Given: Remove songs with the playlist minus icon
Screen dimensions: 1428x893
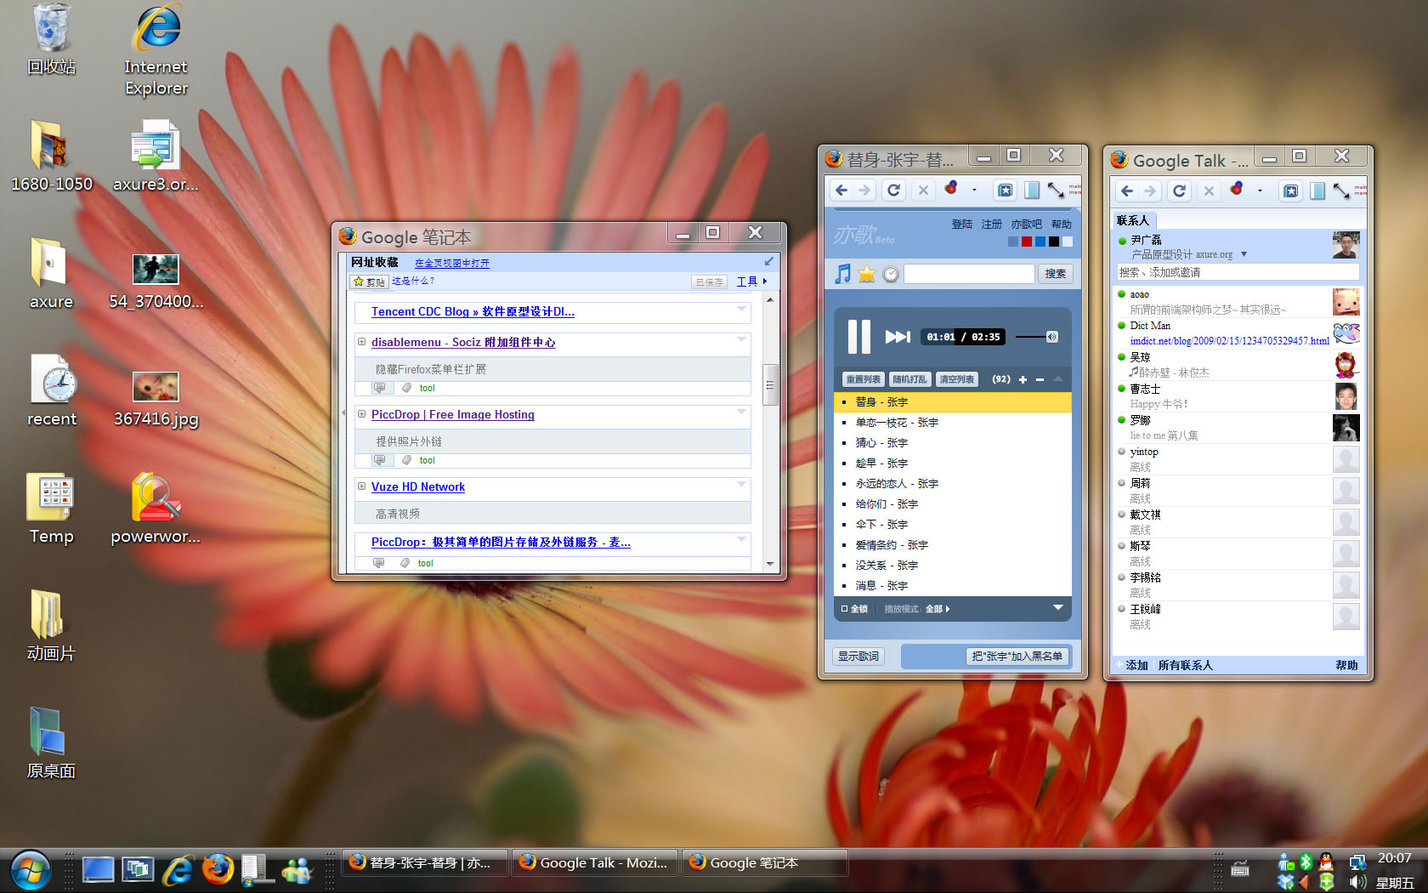Looking at the screenshot, I should pyautogui.click(x=1040, y=380).
